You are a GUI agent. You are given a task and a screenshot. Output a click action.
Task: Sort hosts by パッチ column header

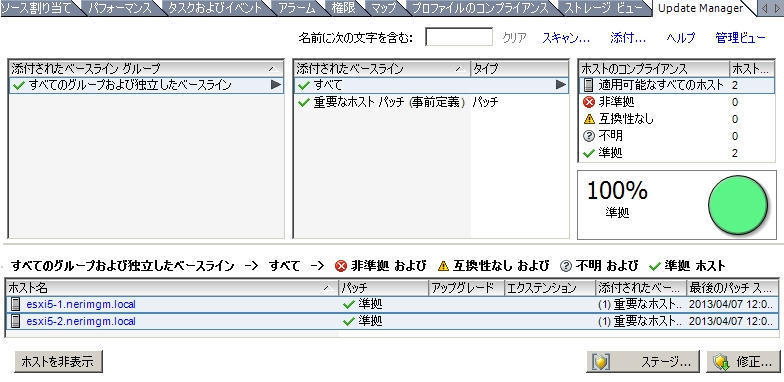(384, 288)
